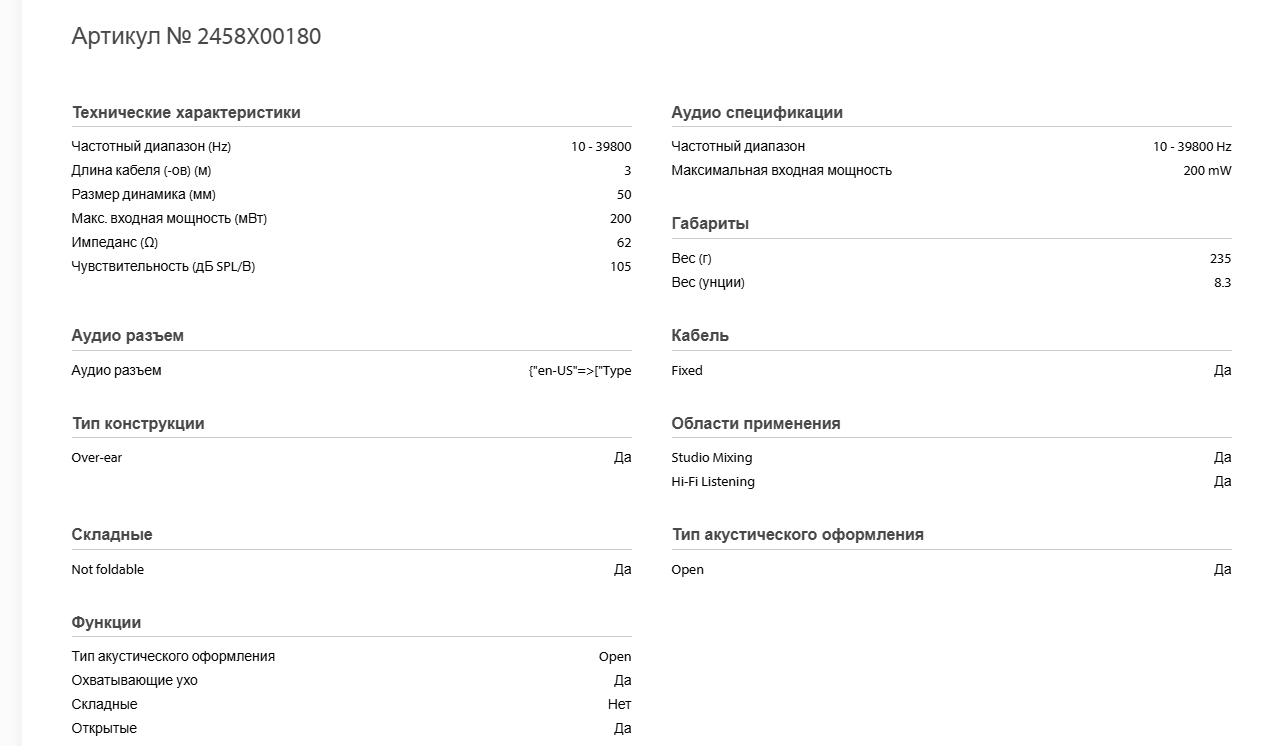Click the 'Аудио разъем' section heading
This screenshot has height=746, width=1270.
(x=128, y=336)
